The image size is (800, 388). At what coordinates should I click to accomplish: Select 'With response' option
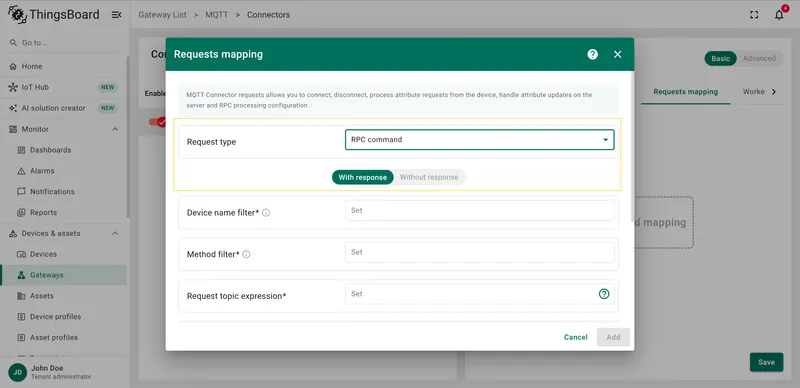tap(363, 177)
